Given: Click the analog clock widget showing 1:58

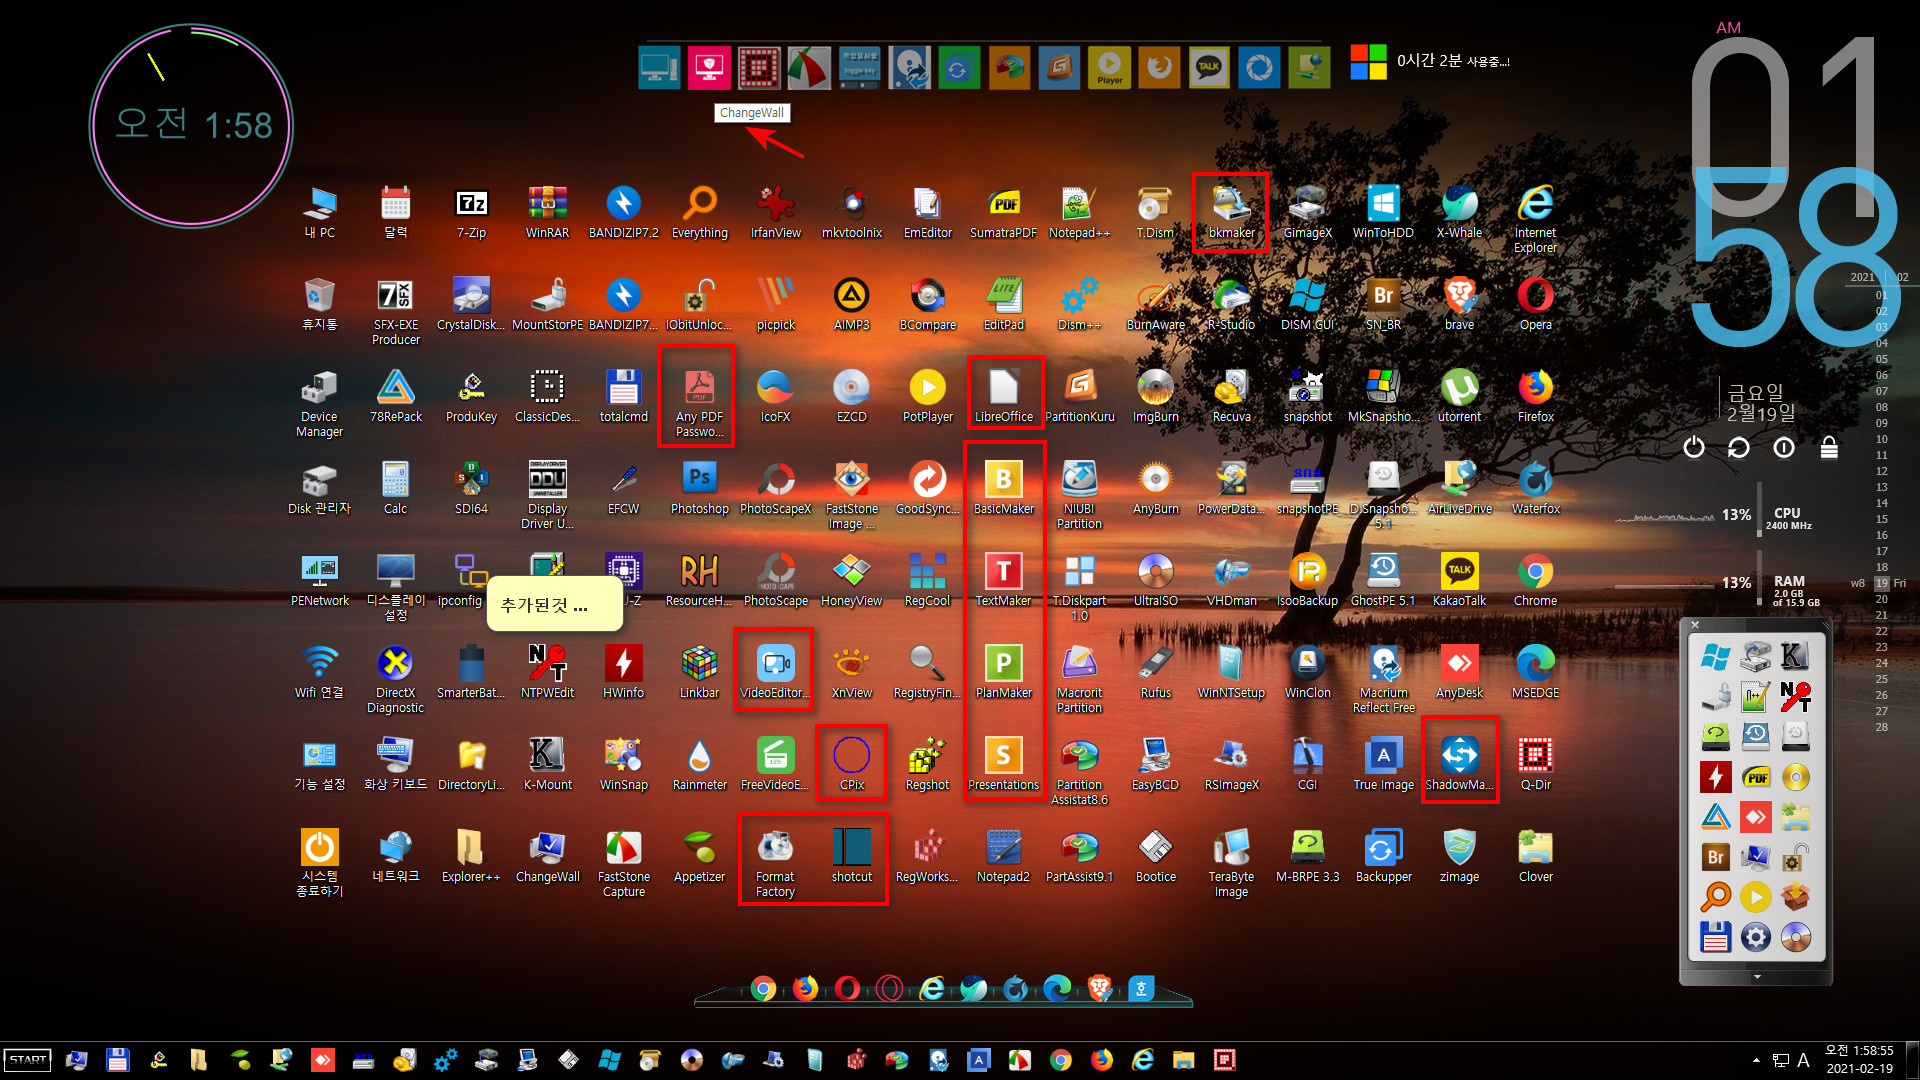Looking at the screenshot, I should point(191,125).
